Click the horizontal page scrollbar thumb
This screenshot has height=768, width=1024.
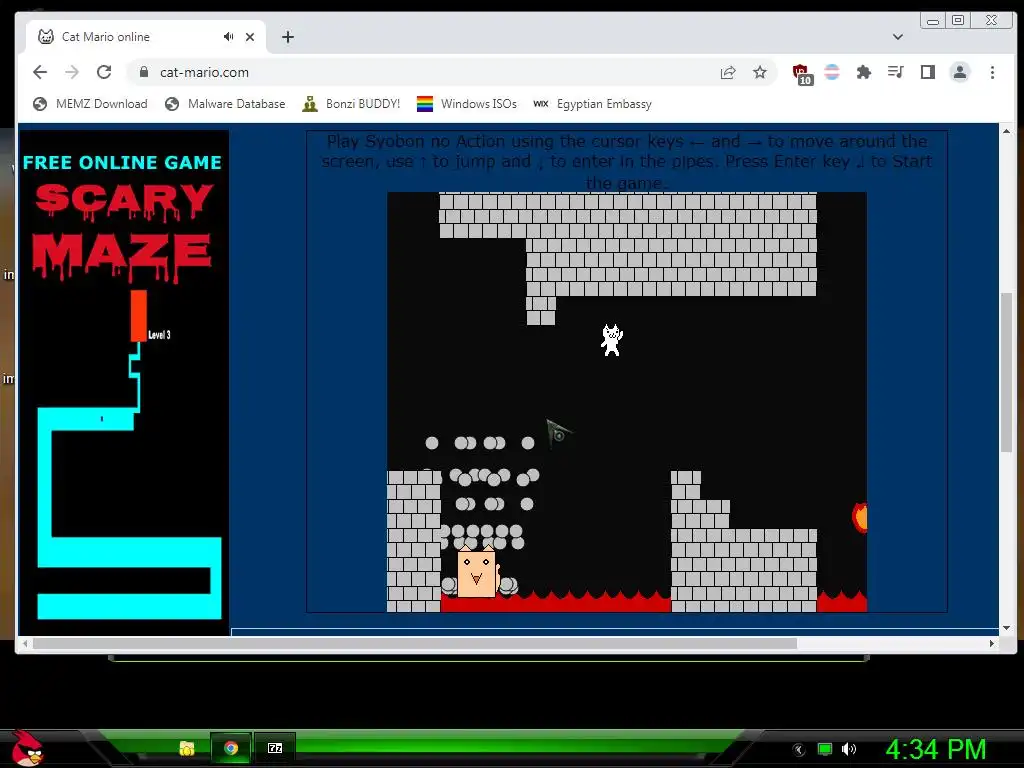point(415,643)
